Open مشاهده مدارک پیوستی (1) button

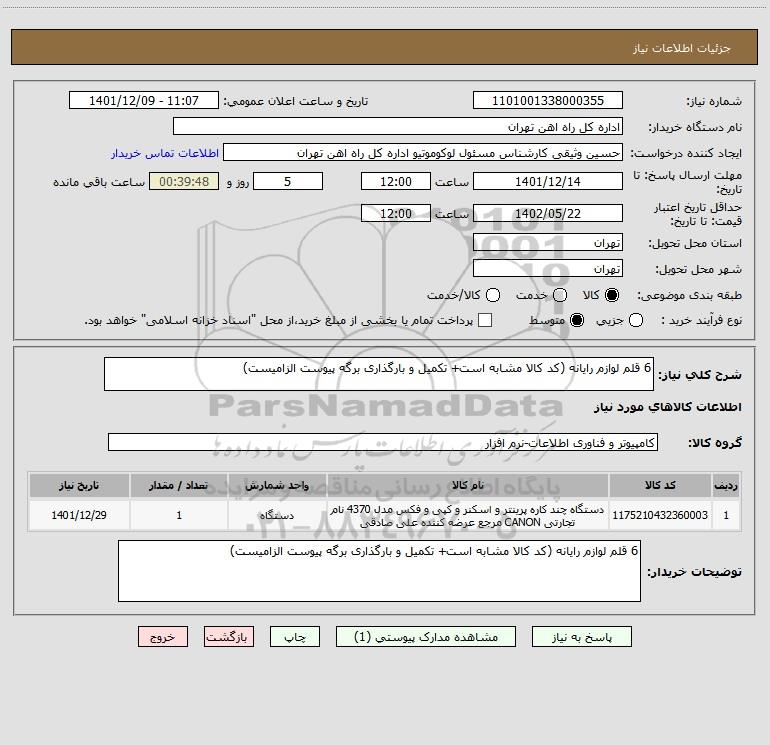coord(426,637)
